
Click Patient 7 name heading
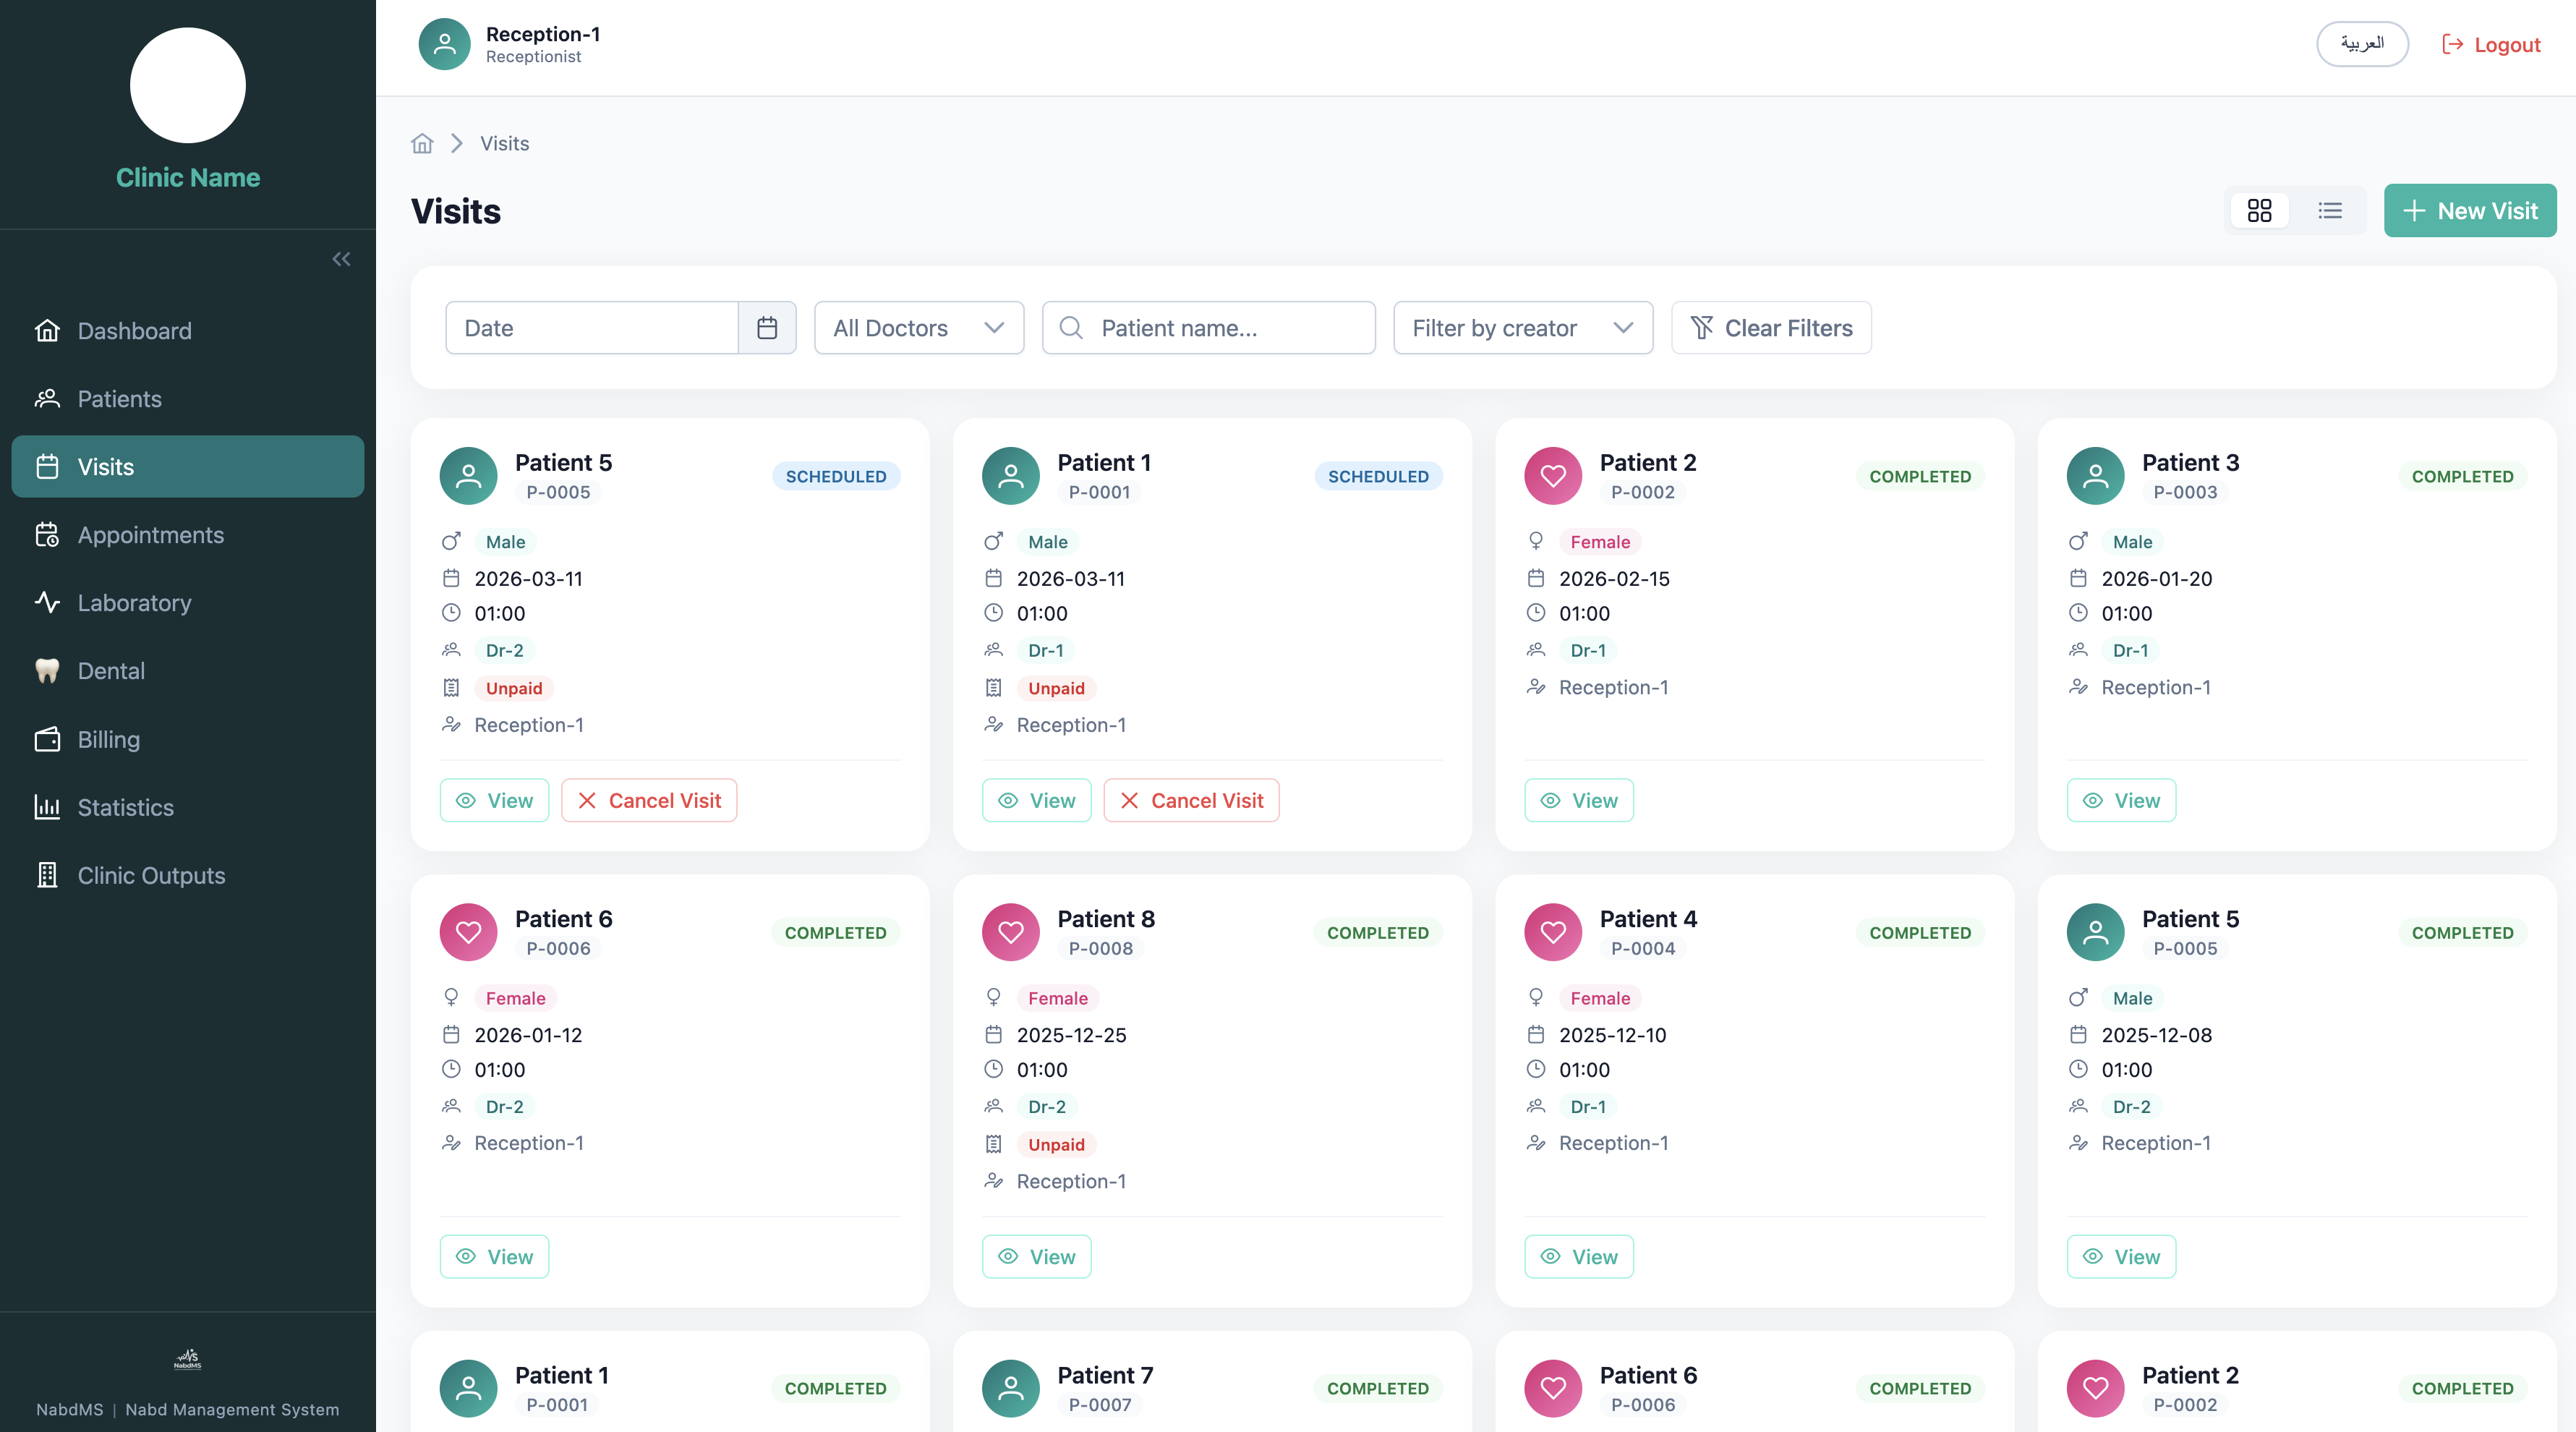[x=1105, y=1375]
